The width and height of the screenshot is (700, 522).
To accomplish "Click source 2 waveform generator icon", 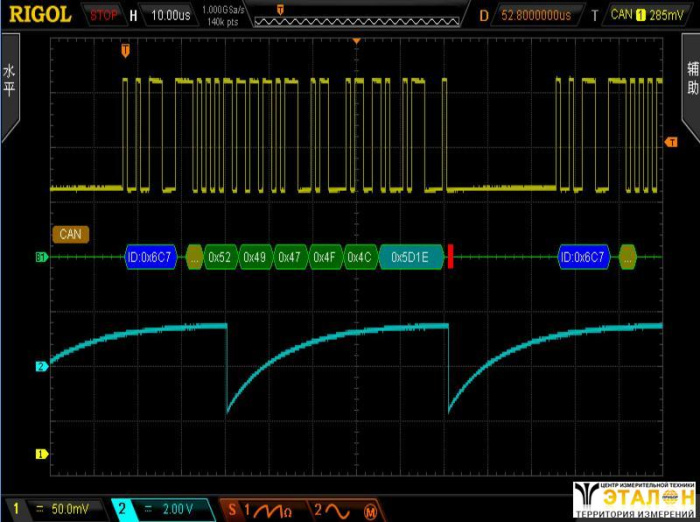I will [x=332, y=511].
